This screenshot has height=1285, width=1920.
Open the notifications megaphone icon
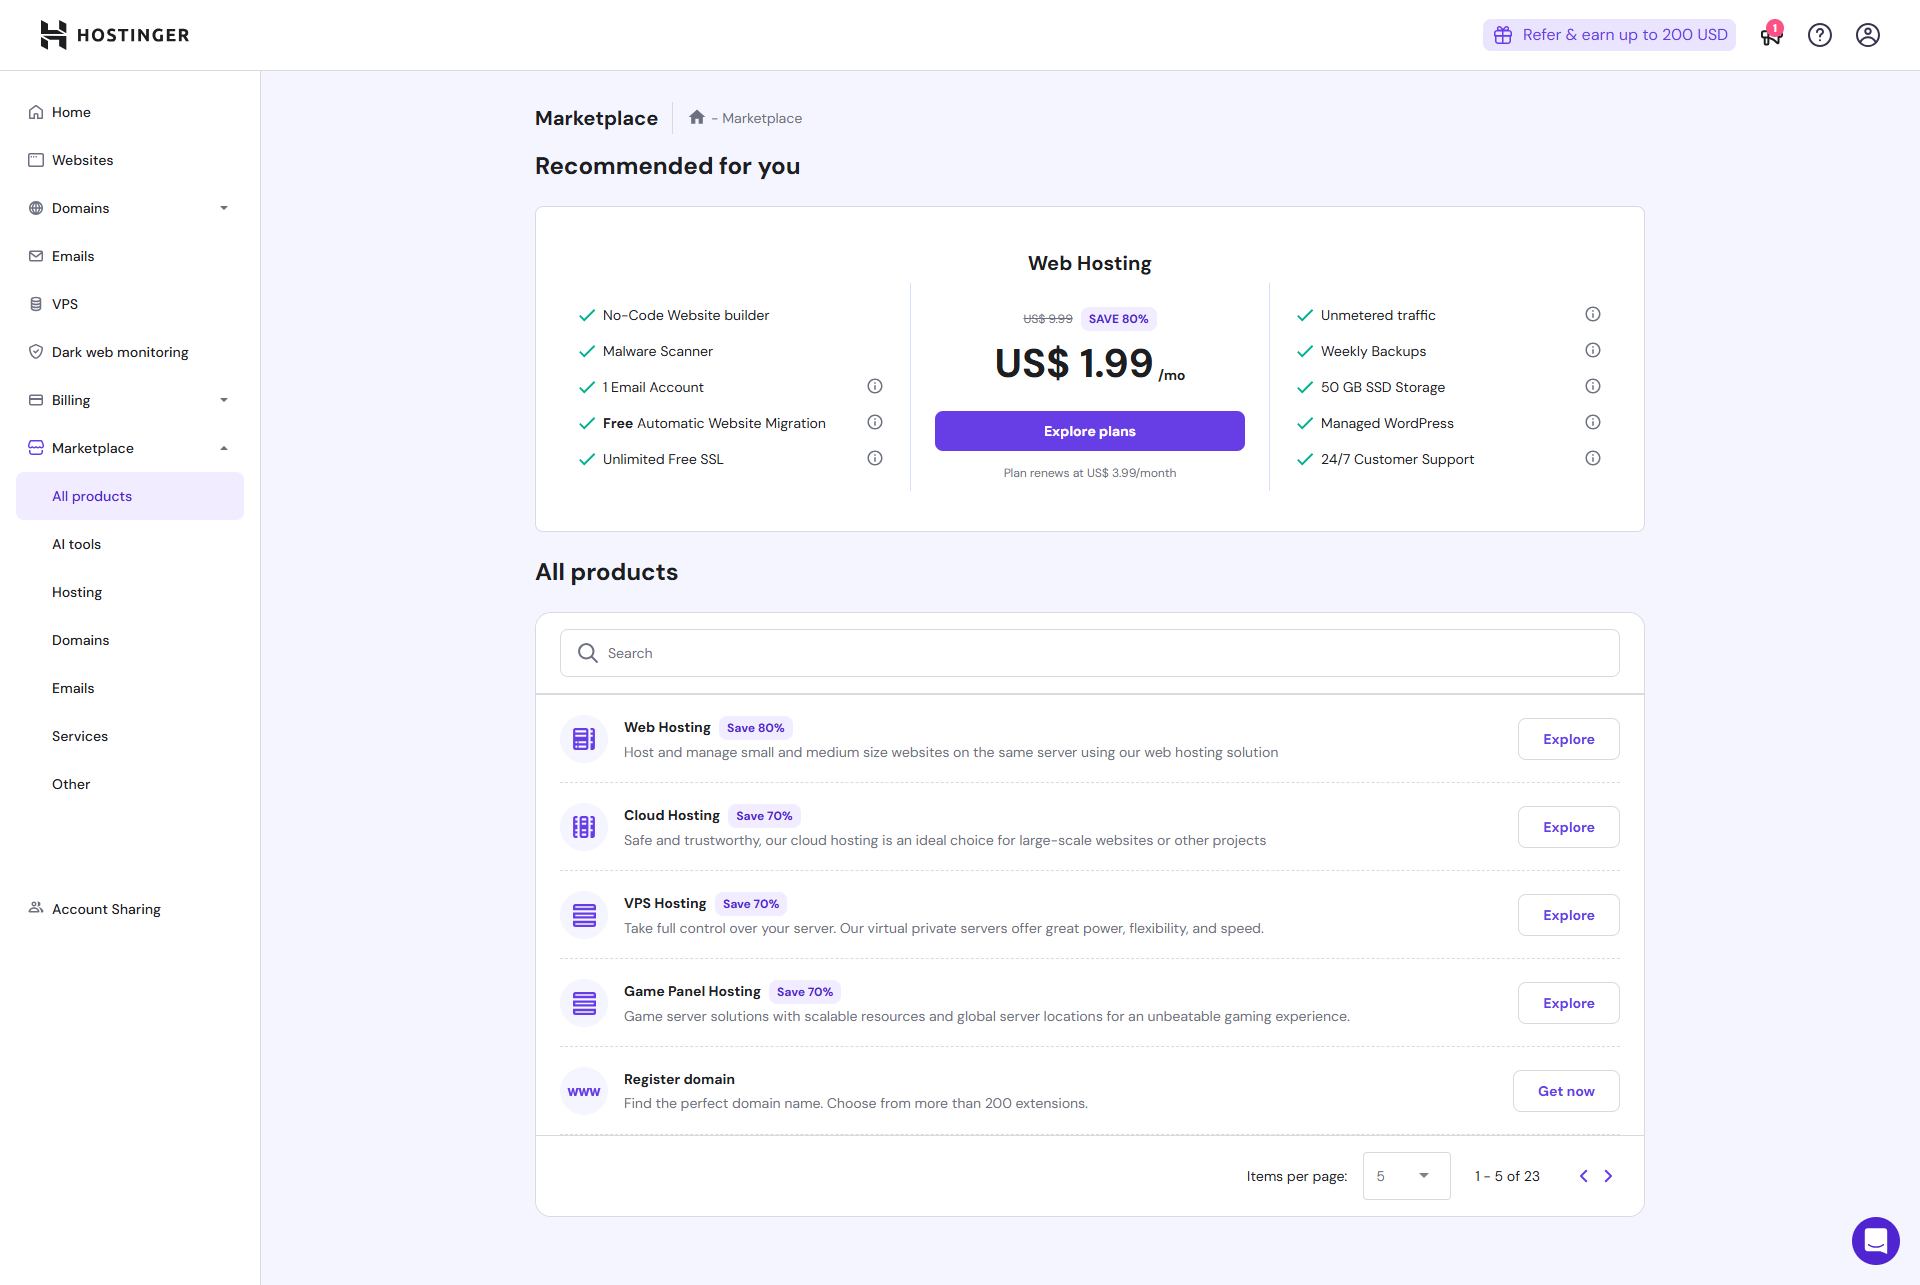click(1771, 35)
